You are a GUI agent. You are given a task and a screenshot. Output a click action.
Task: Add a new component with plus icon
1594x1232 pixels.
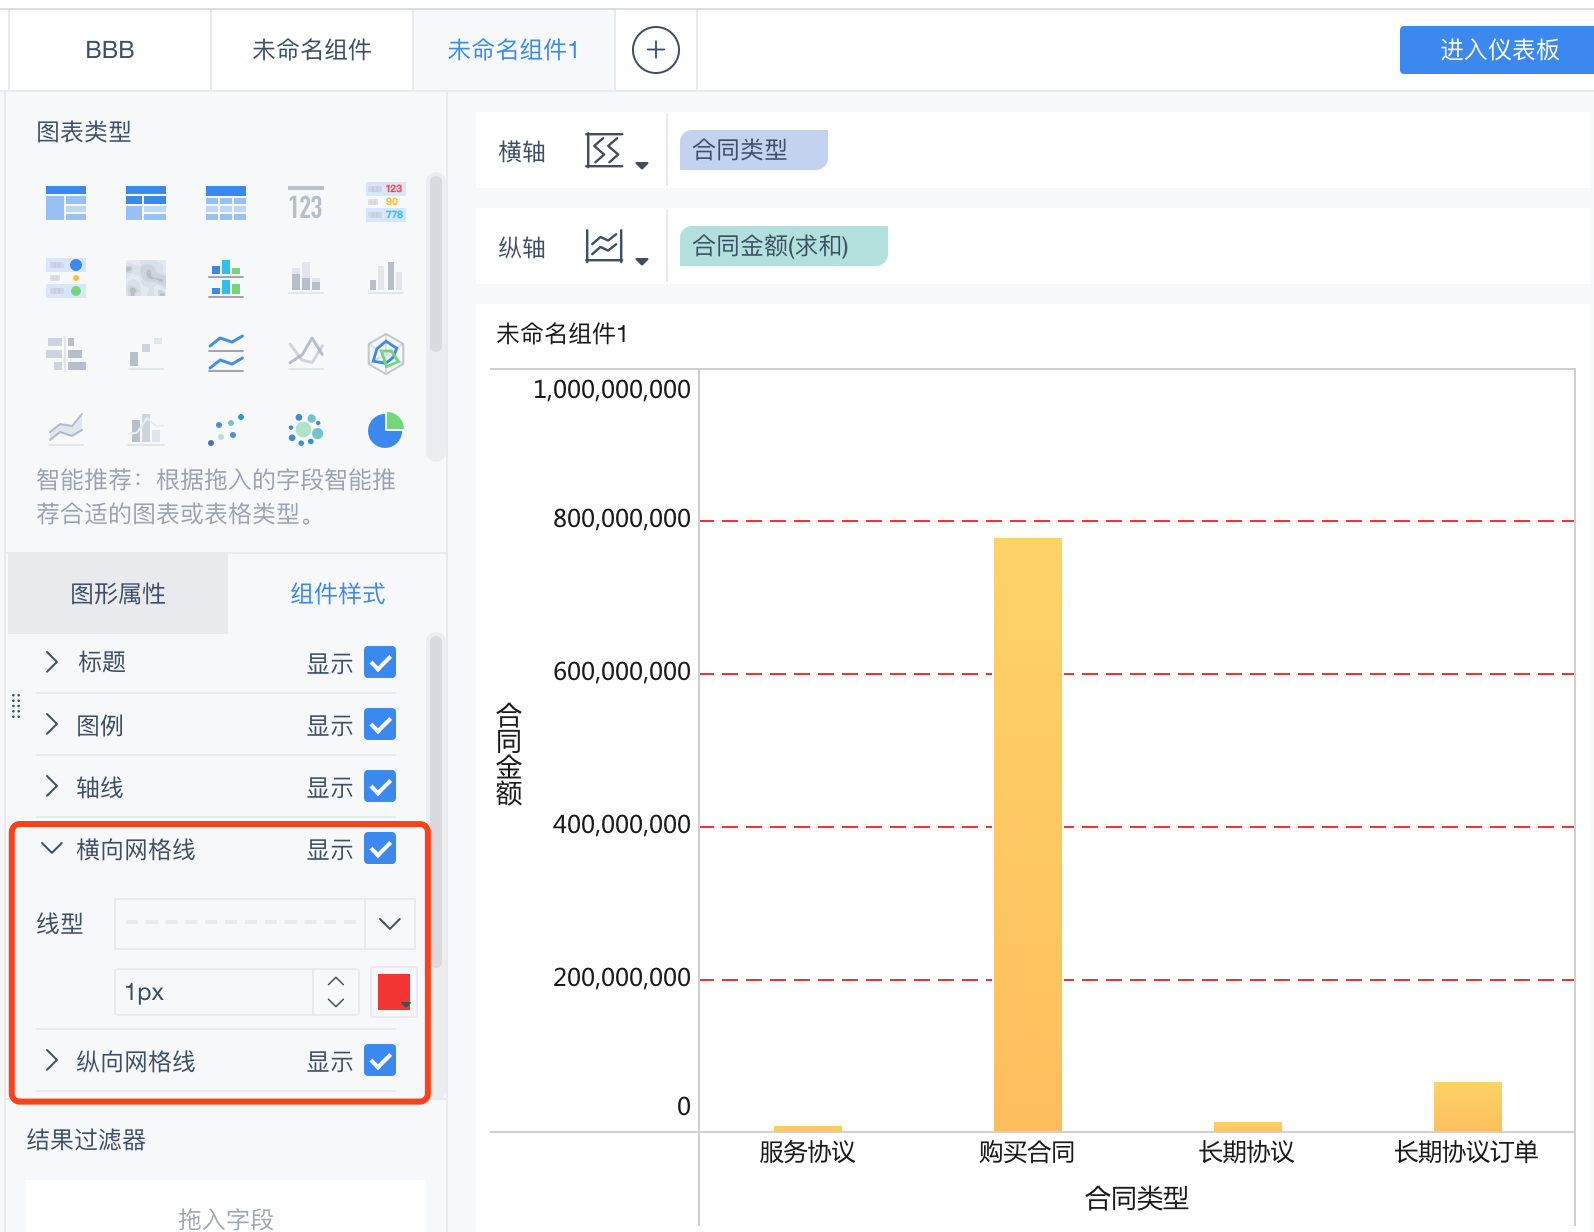tap(656, 50)
